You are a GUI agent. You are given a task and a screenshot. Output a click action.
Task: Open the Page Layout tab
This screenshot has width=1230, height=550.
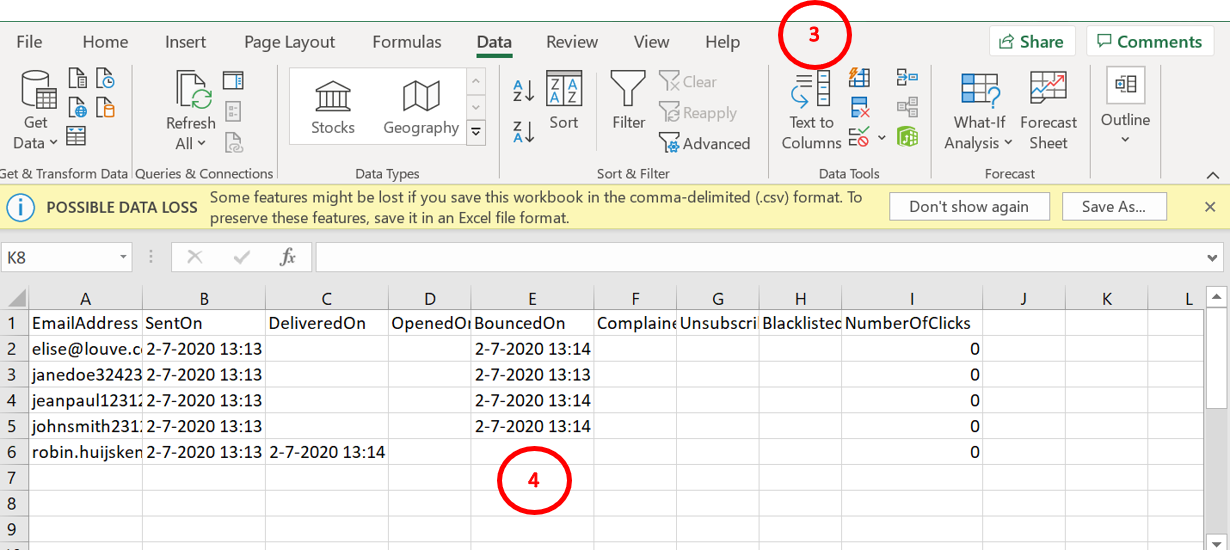tap(289, 42)
